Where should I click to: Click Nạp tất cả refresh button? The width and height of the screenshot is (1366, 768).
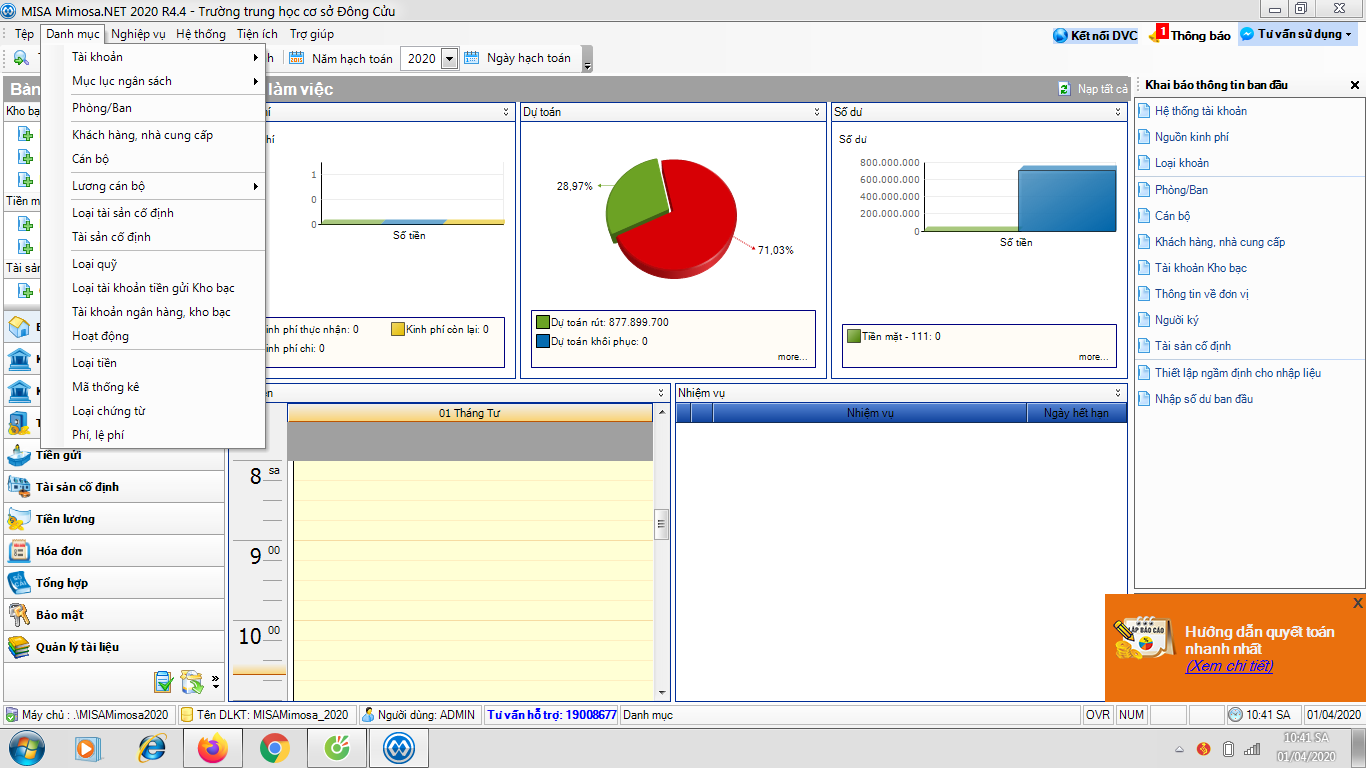pyautogui.click(x=1093, y=89)
